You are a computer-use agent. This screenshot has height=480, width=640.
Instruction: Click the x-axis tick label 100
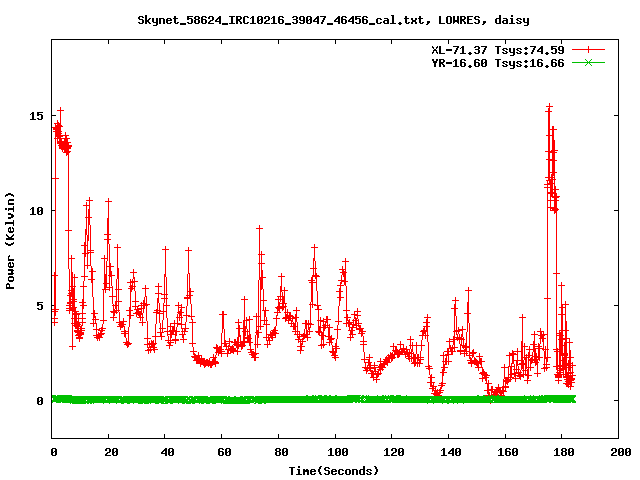[x=338, y=452]
